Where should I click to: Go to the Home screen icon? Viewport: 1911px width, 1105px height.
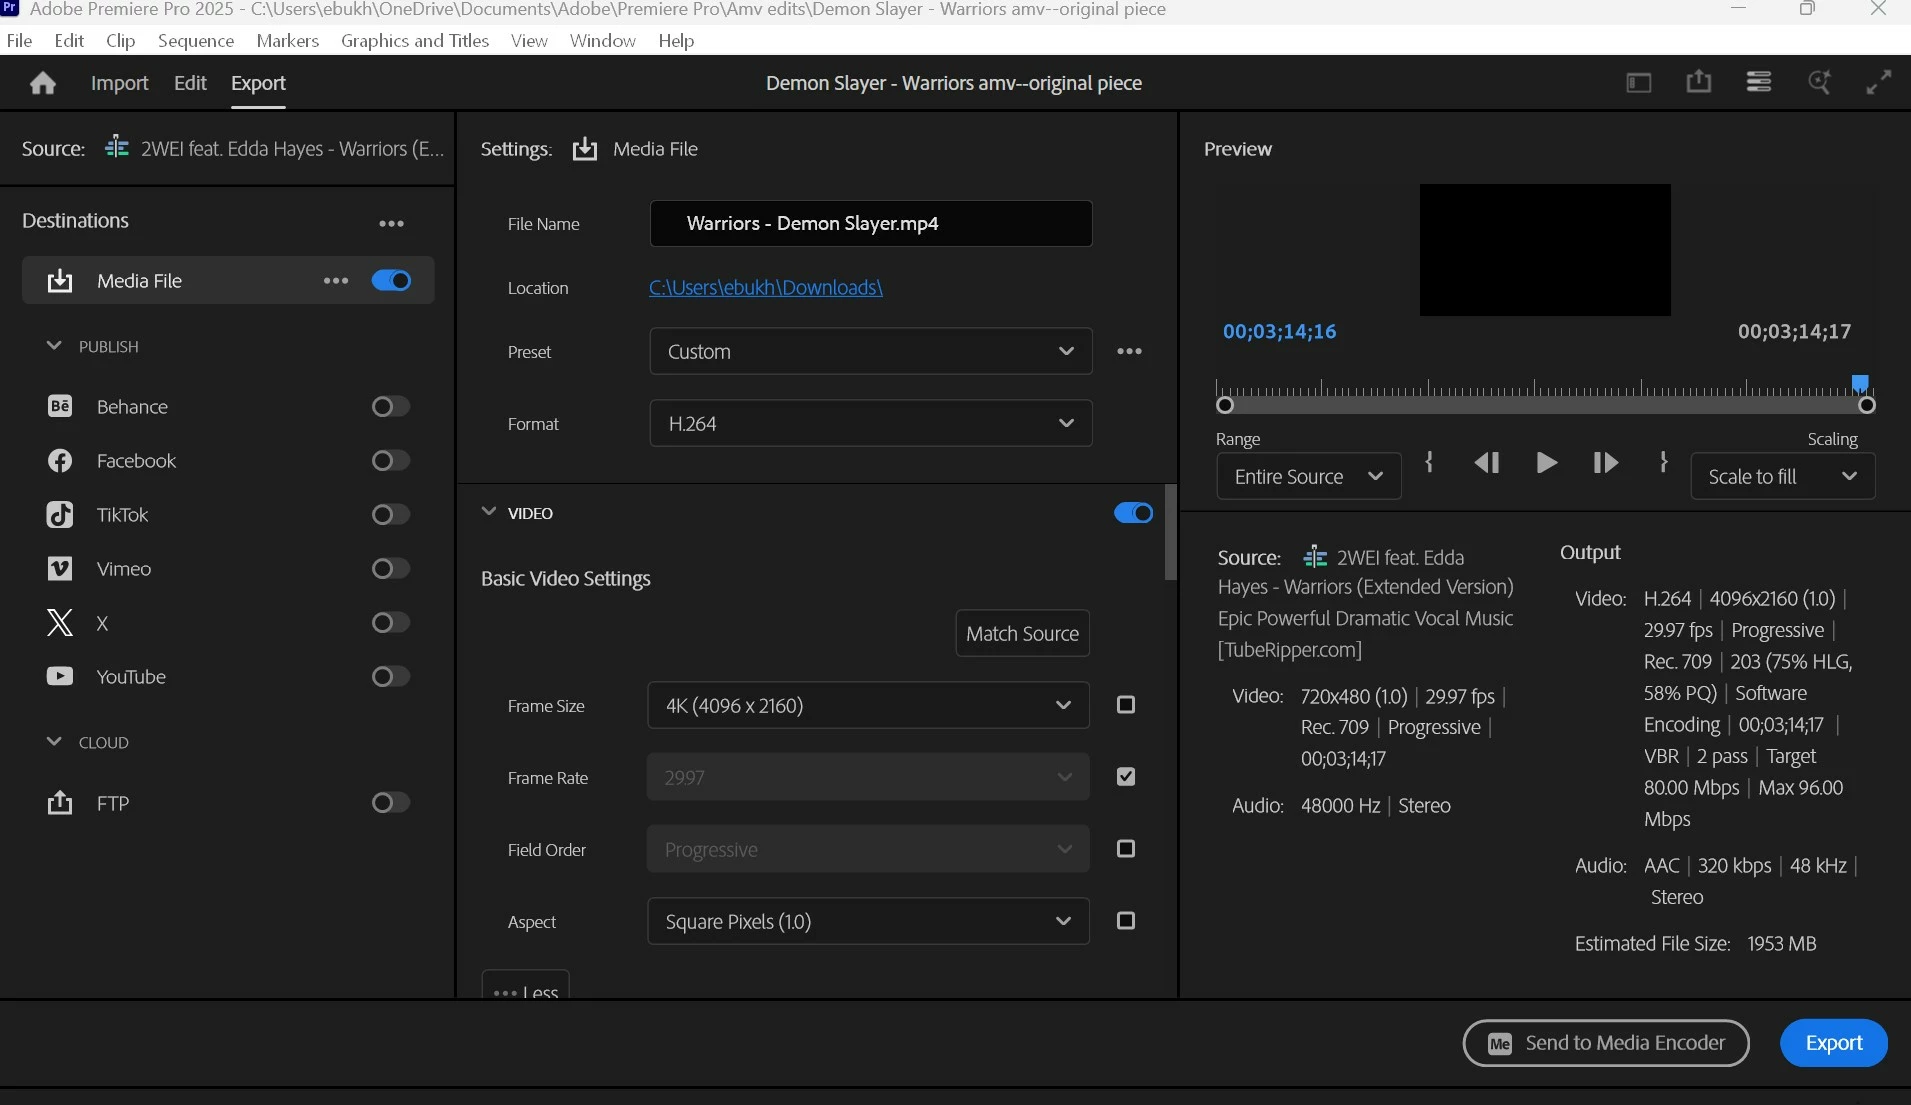coord(42,83)
